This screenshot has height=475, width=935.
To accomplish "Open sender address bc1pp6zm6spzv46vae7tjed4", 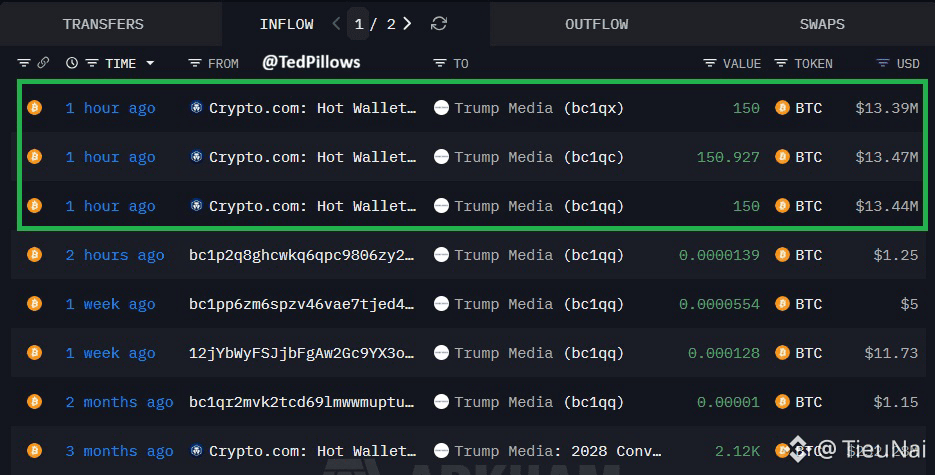I will pos(301,304).
